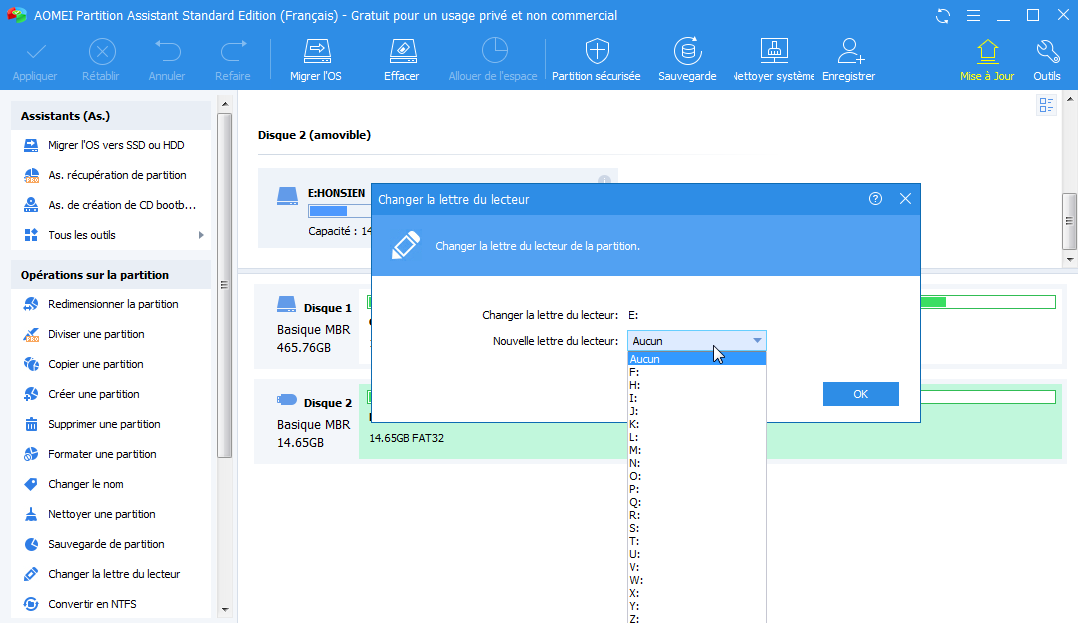Viewport: 1078px width, 623px height.
Task: Close the Changer la lettre dialog
Action: click(x=905, y=199)
